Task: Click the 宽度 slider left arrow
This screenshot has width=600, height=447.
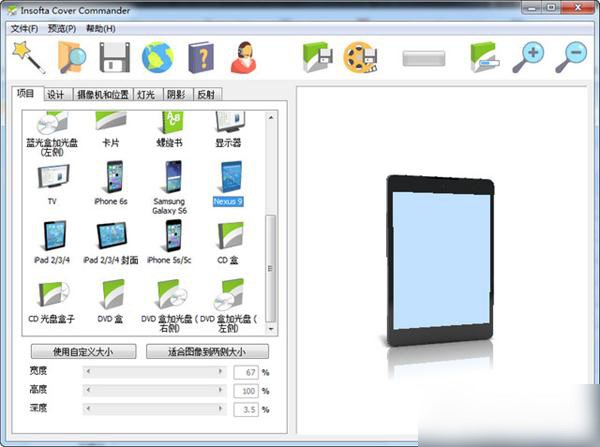Action: (88, 372)
